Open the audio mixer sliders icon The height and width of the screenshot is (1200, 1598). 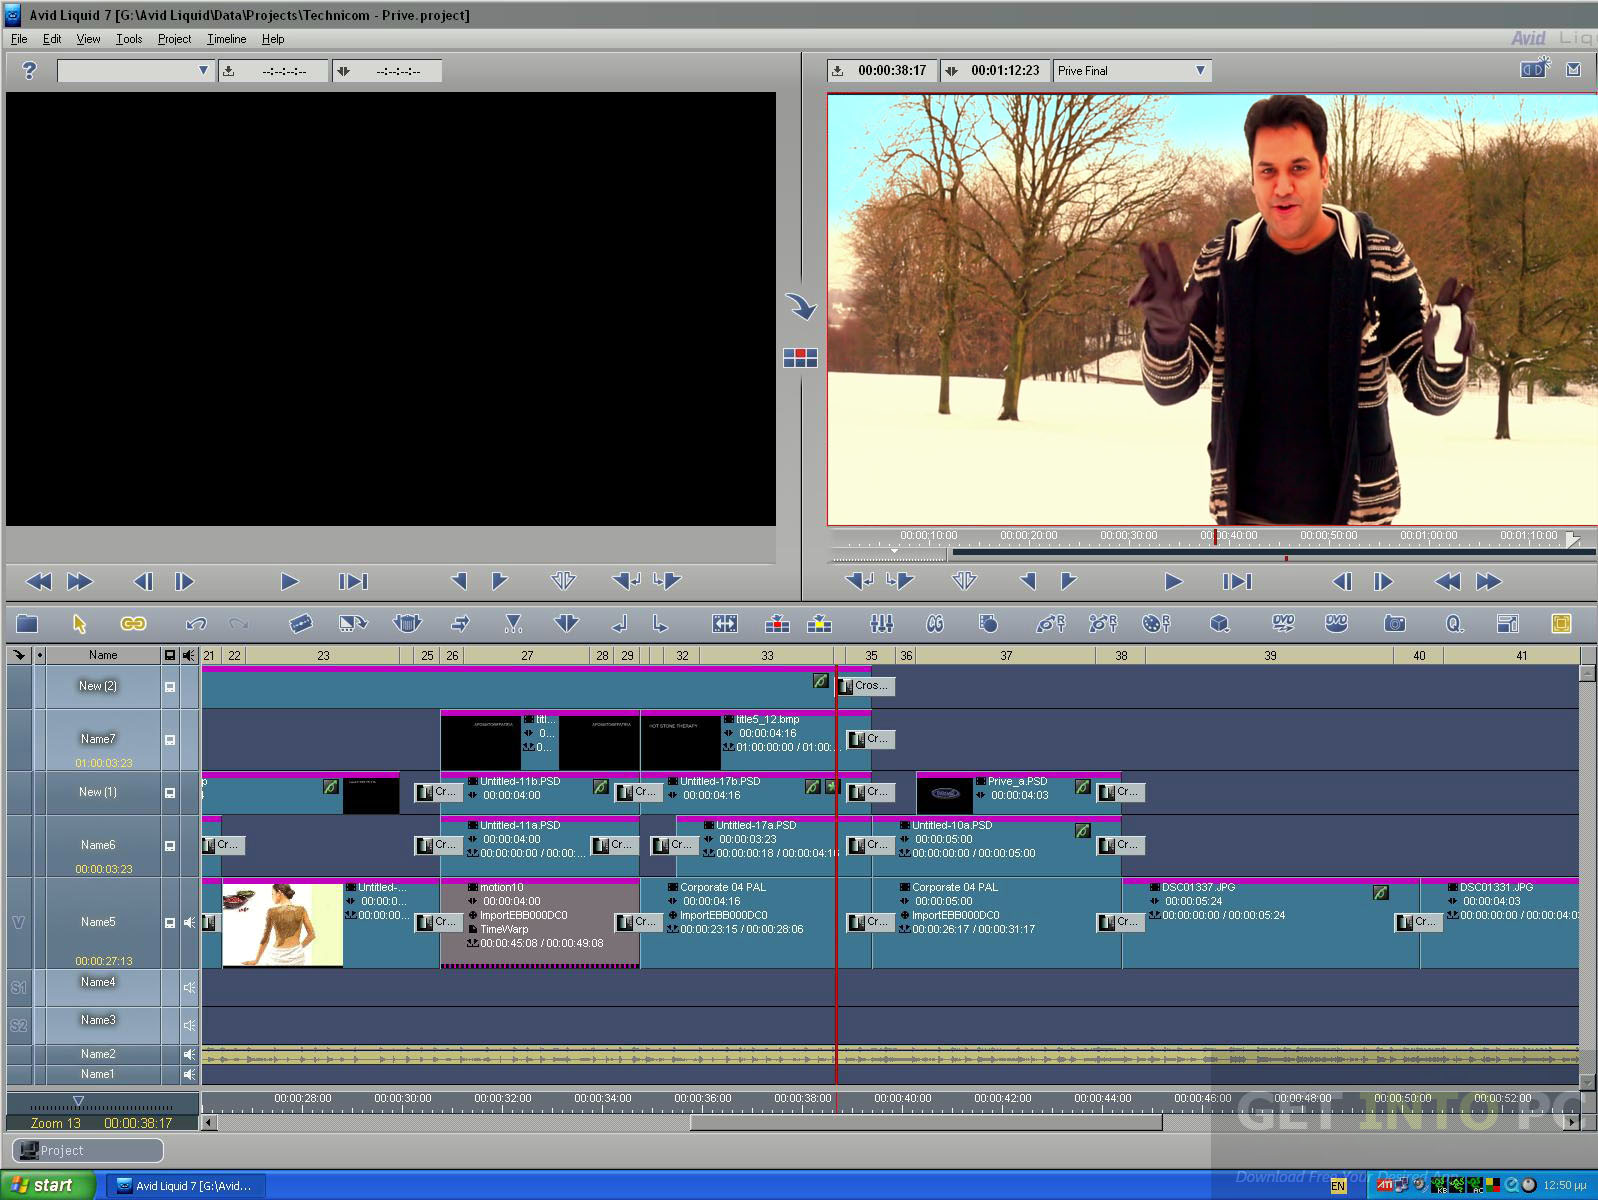tap(881, 624)
